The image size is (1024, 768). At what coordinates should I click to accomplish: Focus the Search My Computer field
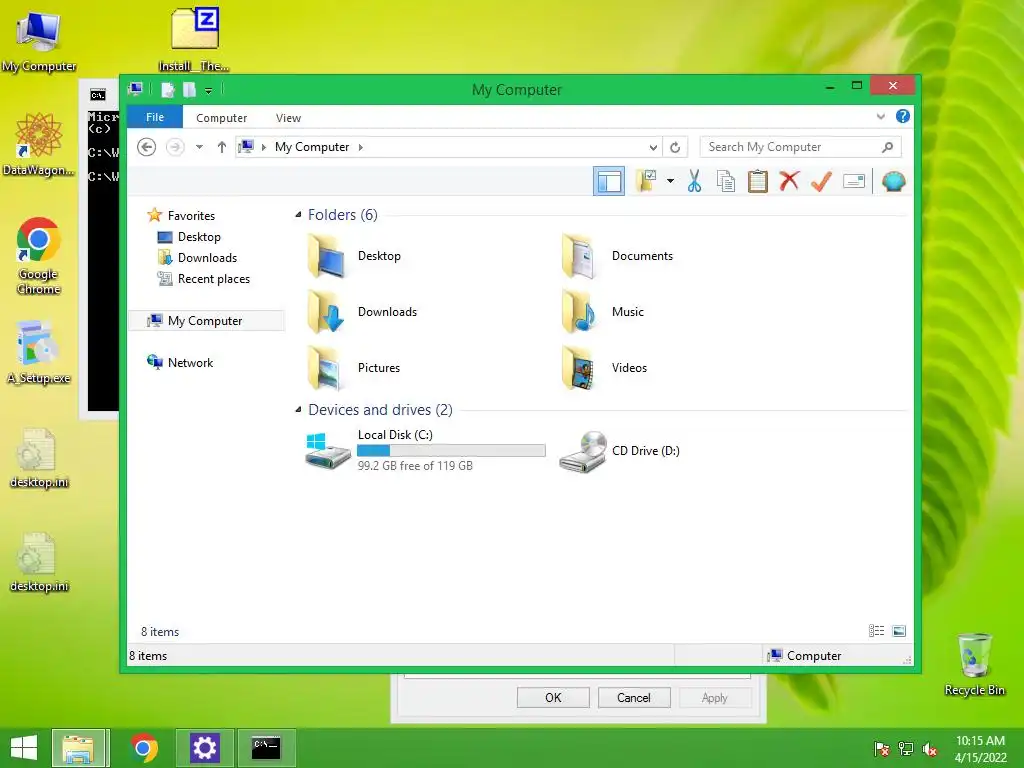[x=801, y=147]
